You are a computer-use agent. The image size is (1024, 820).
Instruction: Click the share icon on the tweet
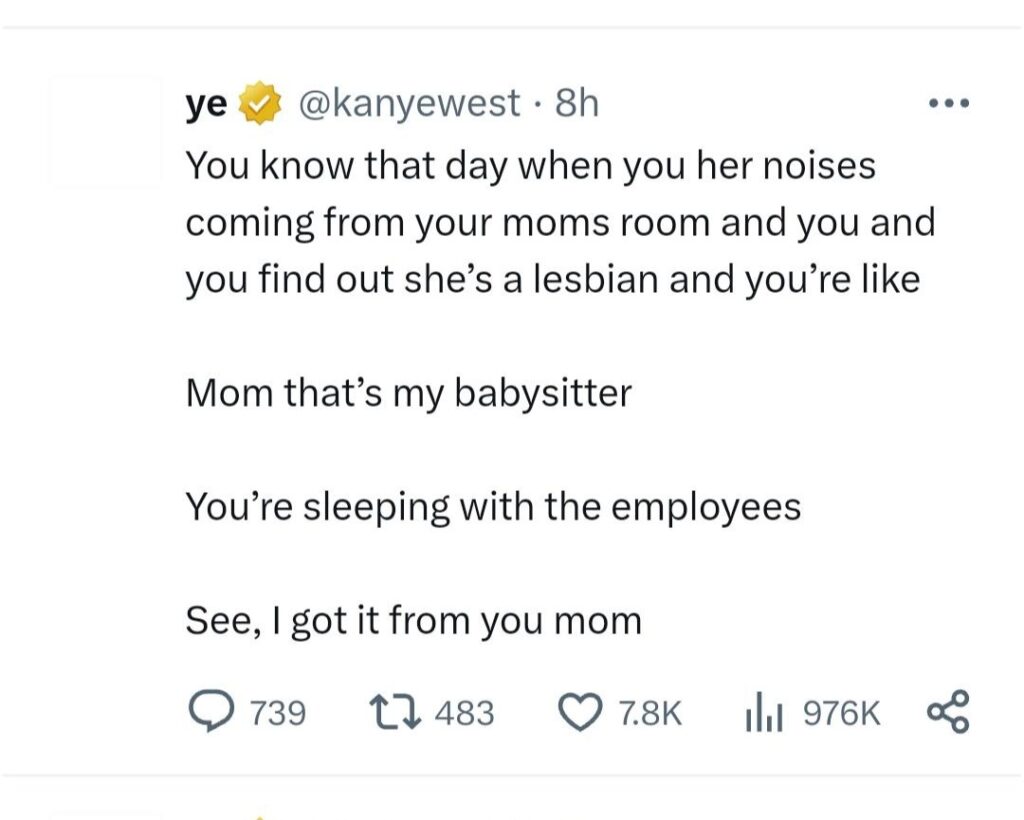(x=948, y=712)
